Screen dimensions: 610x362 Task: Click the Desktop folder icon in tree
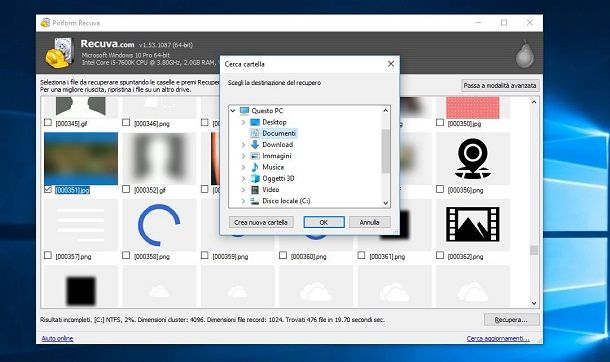coord(255,122)
